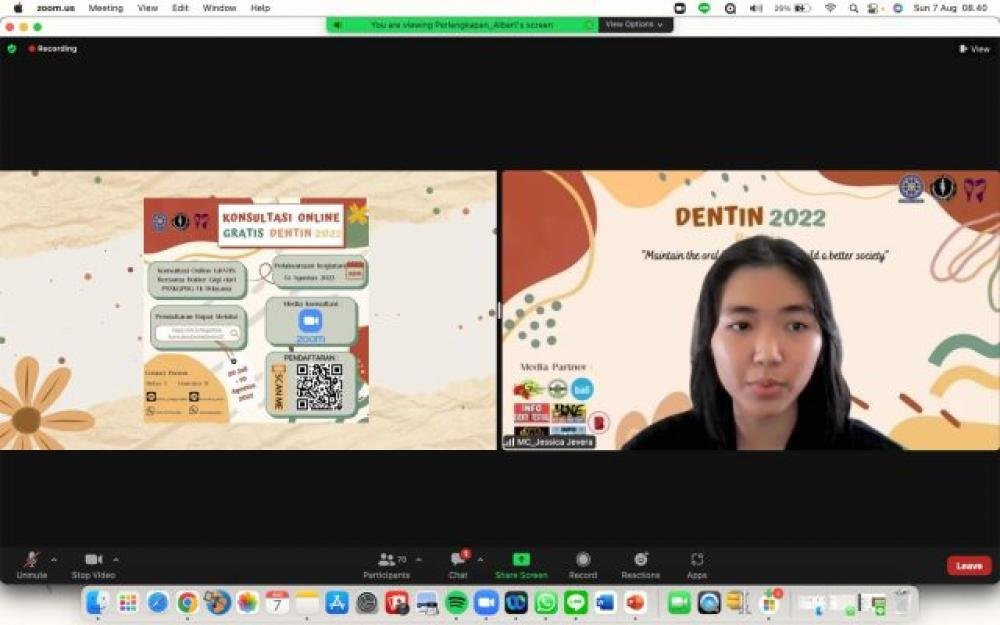Open the View Options dropdown
This screenshot has width=1000, height=625.
(634, 24)
